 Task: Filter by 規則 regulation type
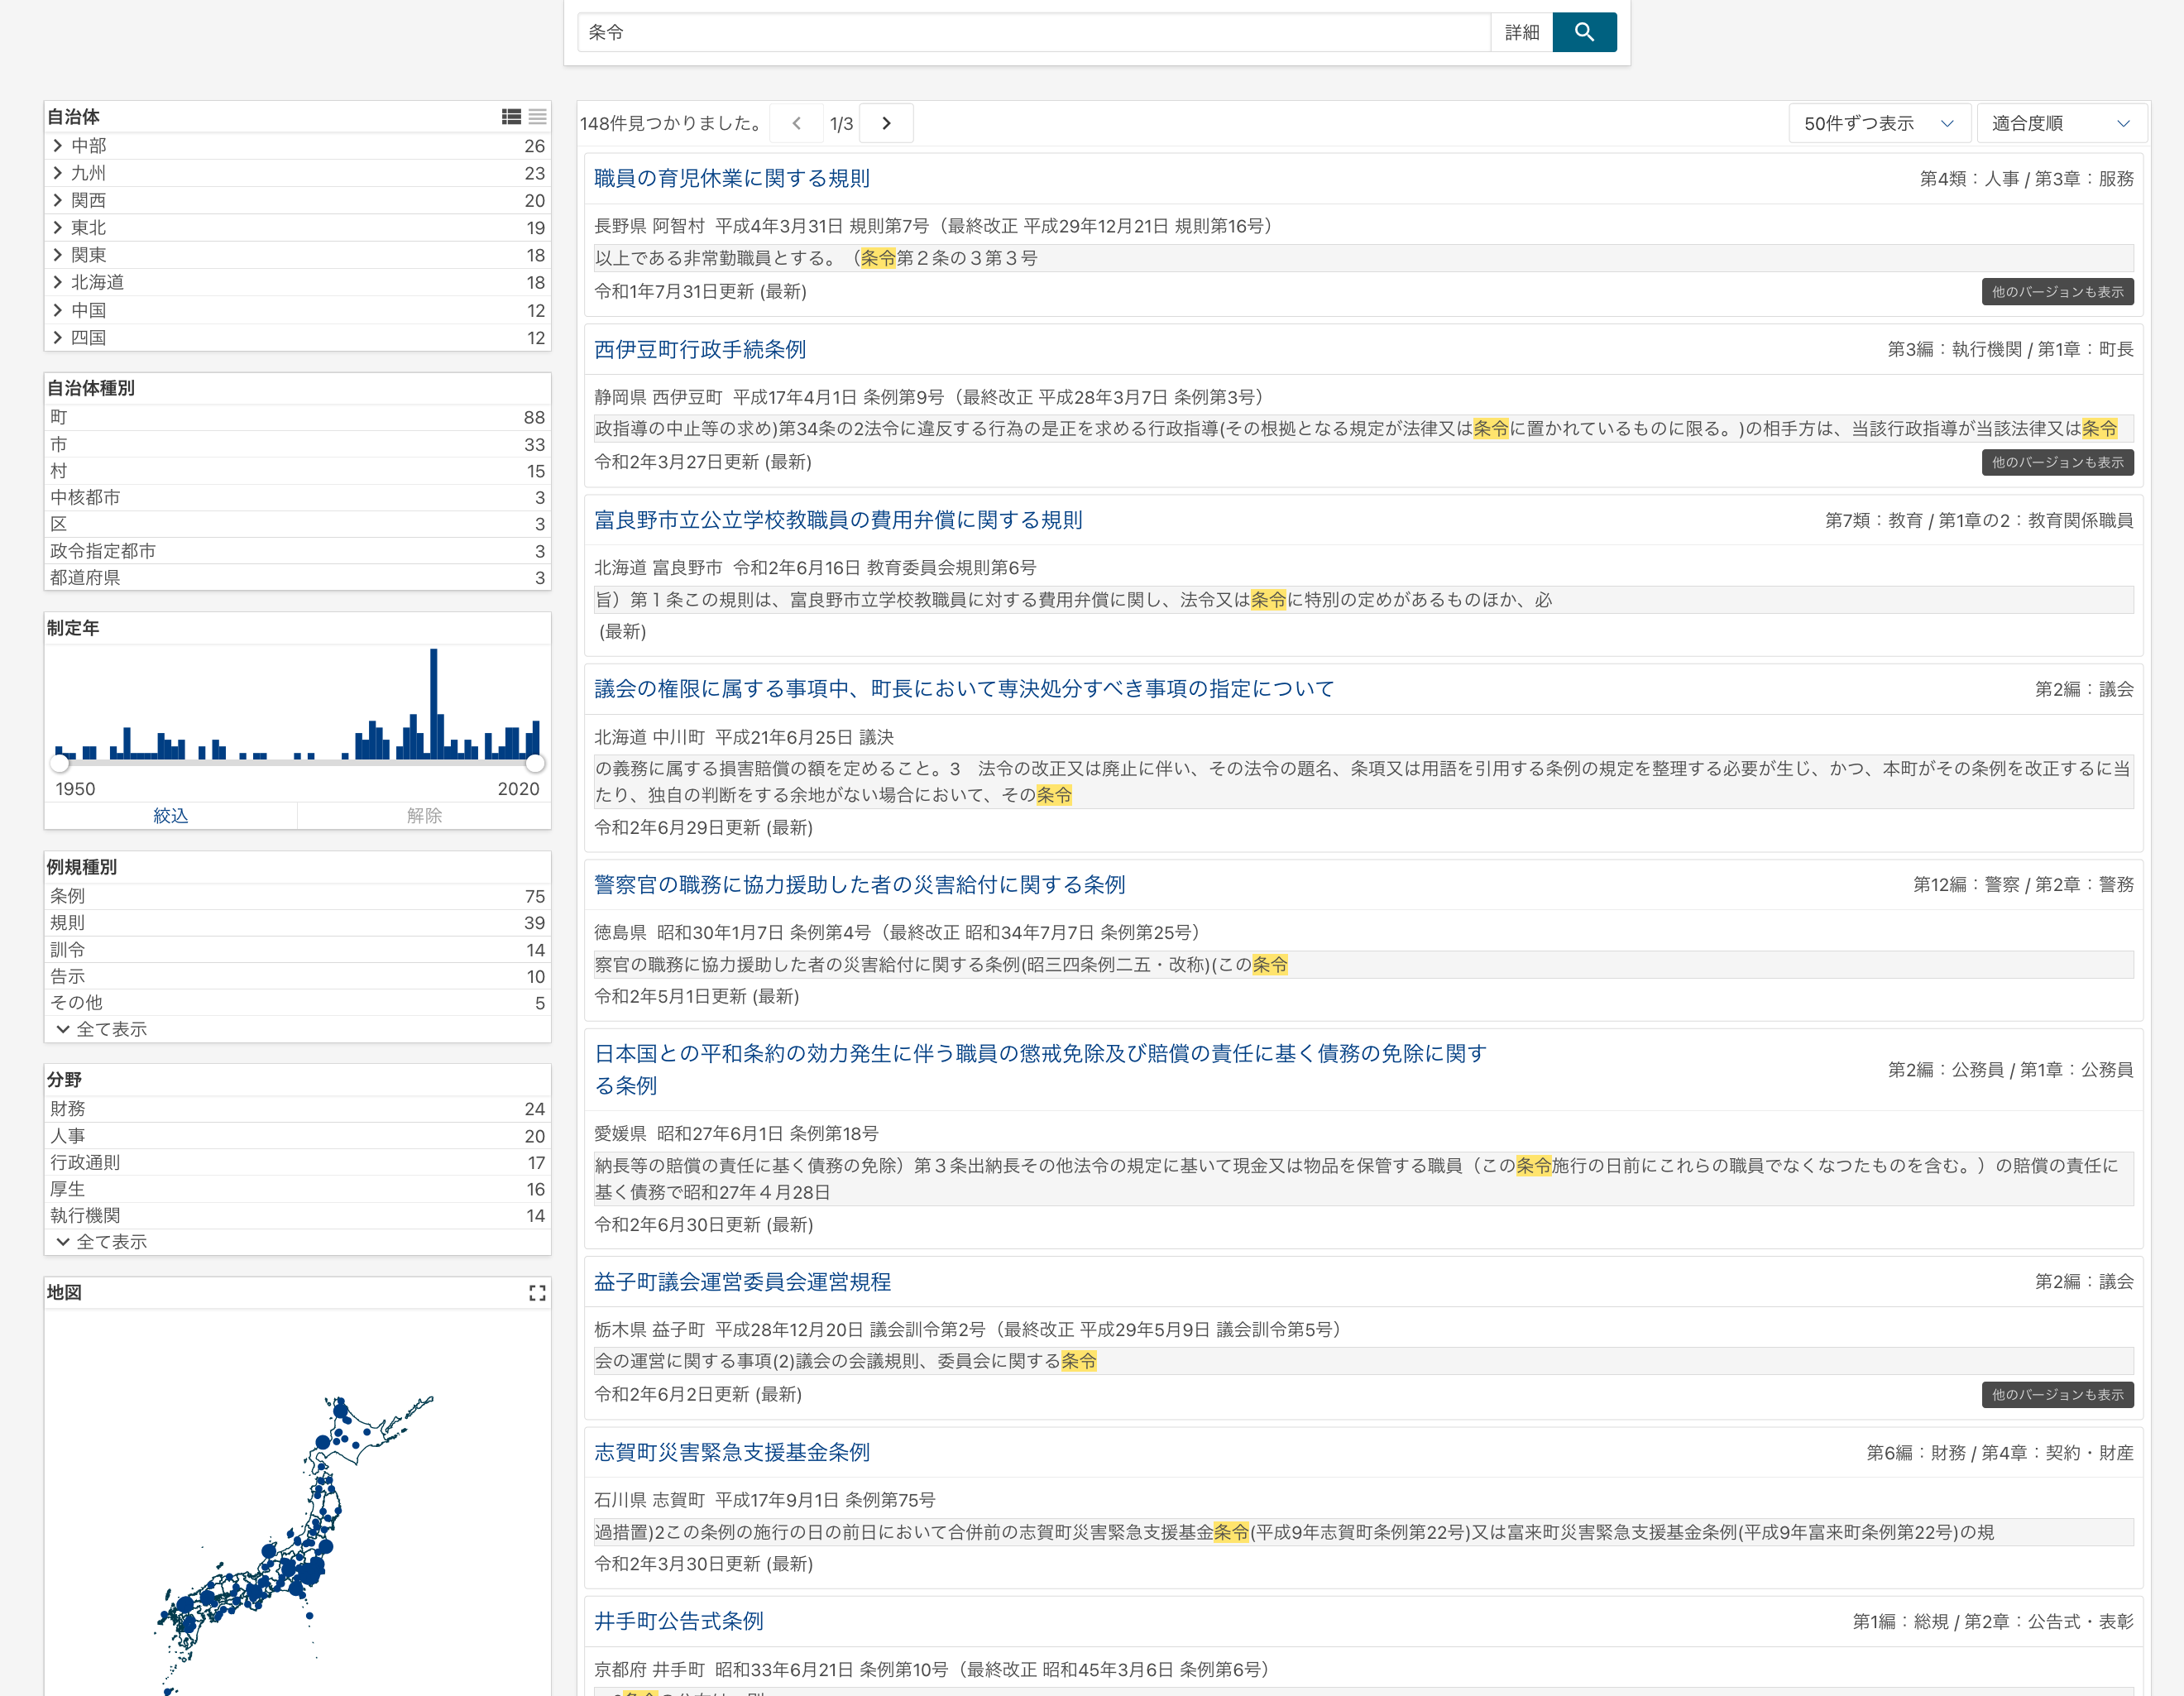pos(298,923)
